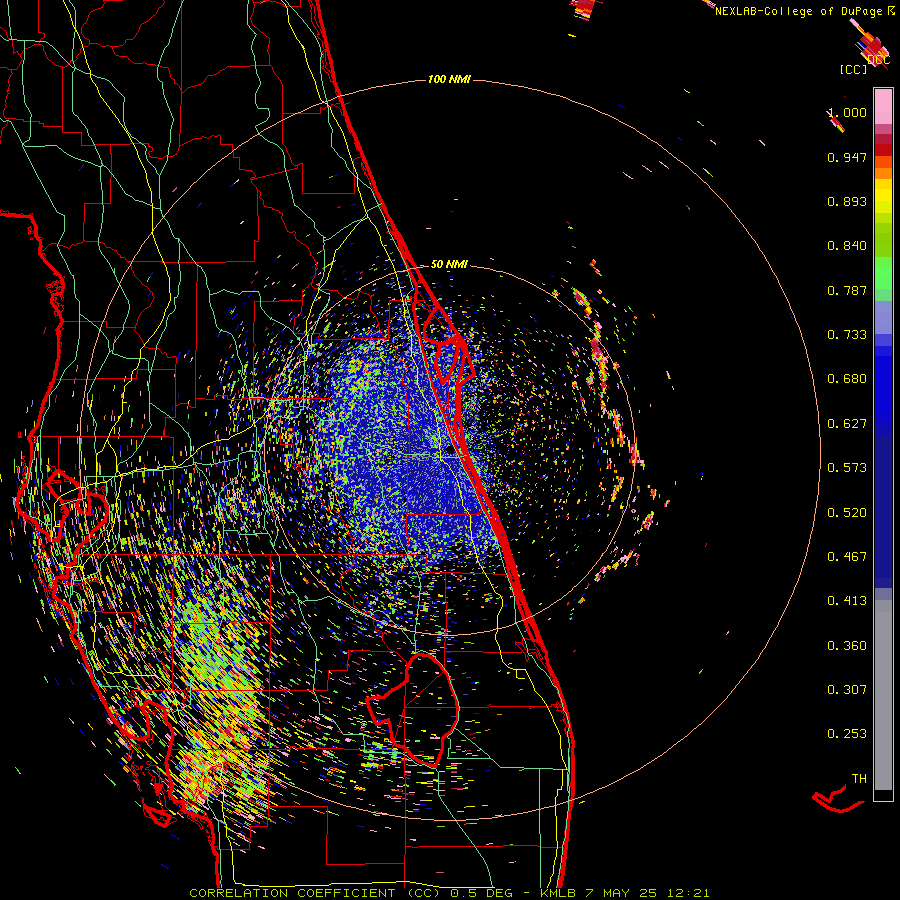Select the 0.627 legend value
The width and height of the screenshot is (900, 900).
coord(847,424)
